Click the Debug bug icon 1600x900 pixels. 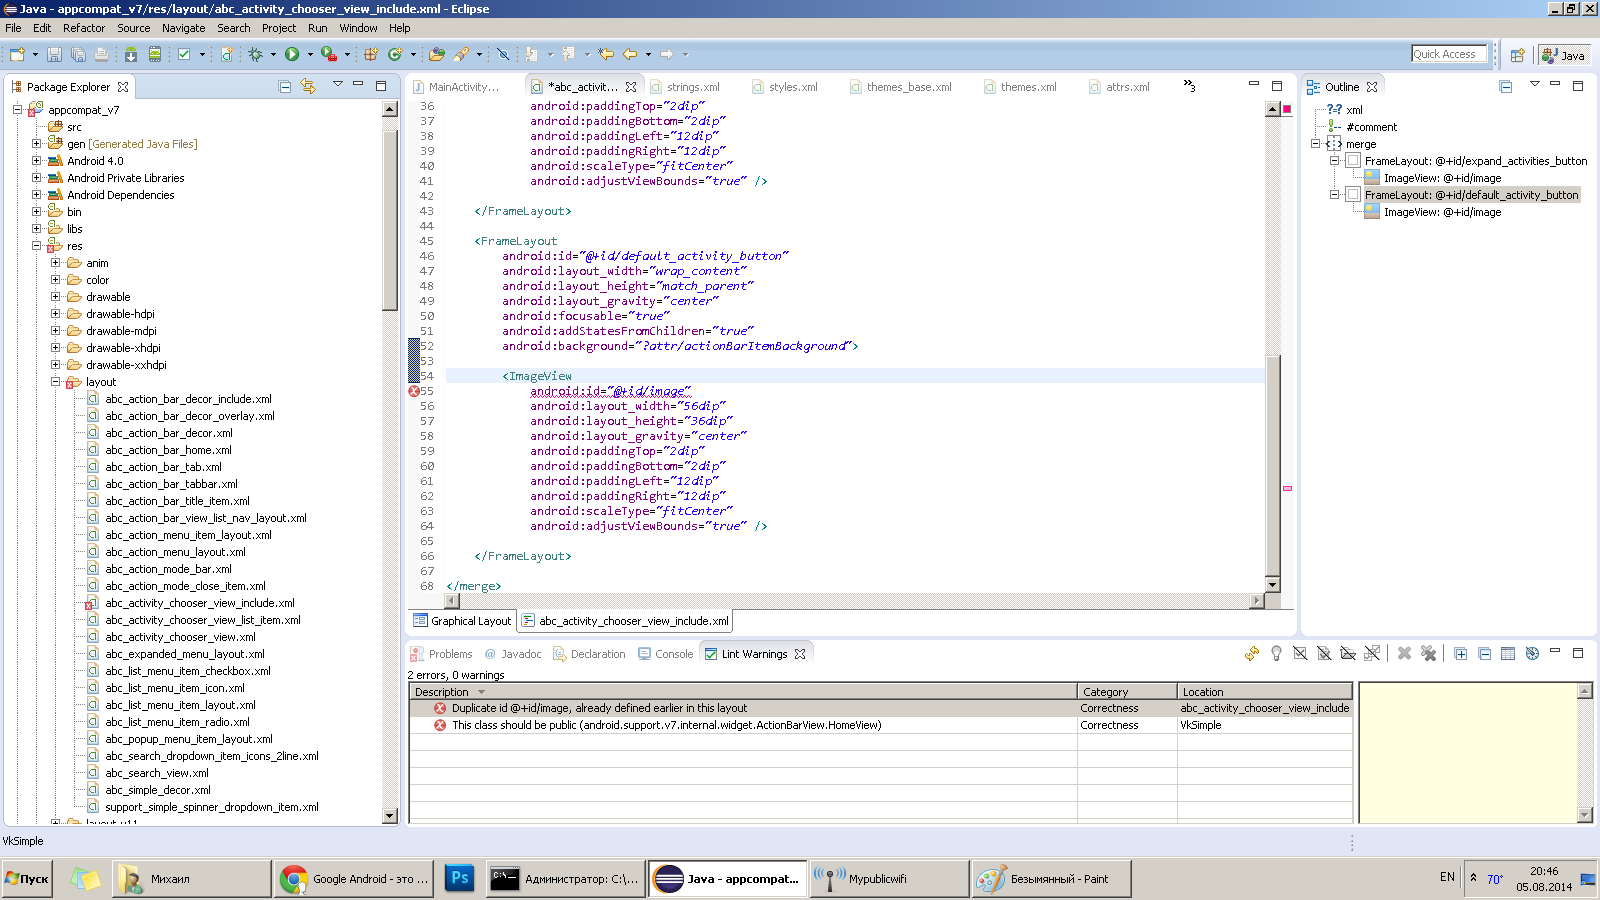[x=256, y=54]
